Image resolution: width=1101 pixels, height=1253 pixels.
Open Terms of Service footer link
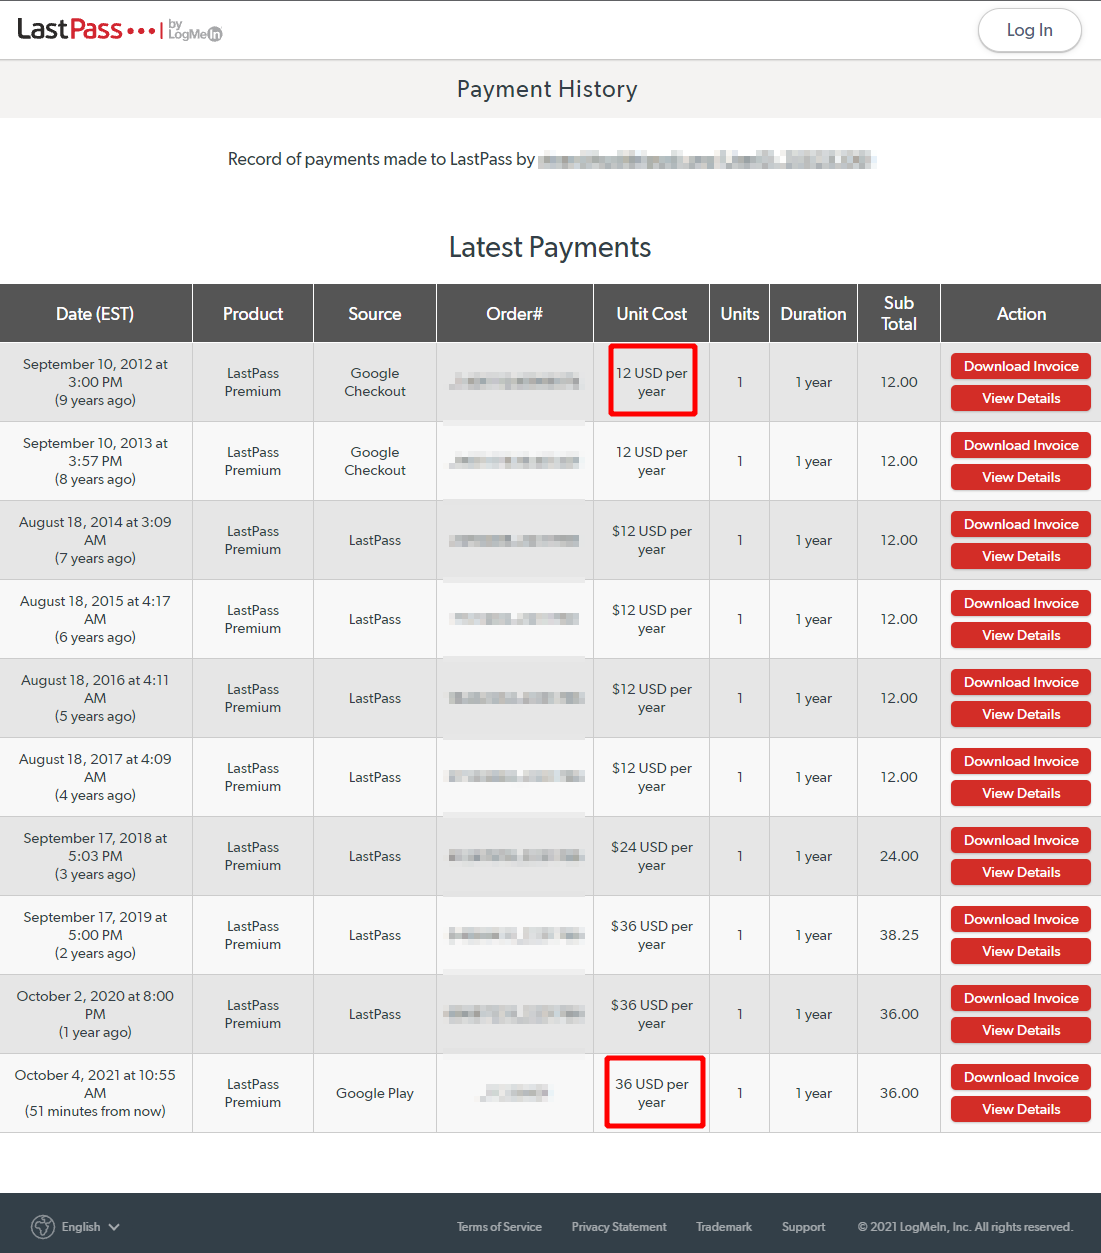[x=499, y=1227]
